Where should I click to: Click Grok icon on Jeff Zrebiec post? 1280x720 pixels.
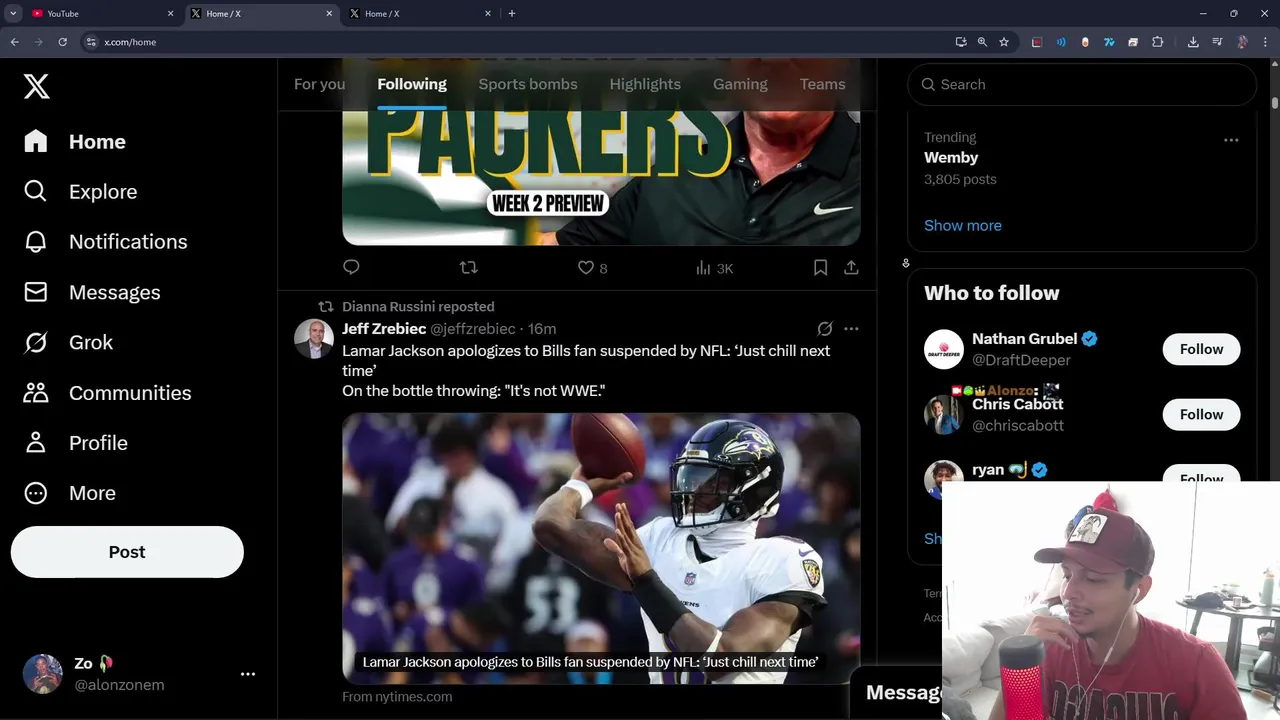coord(824,328)
